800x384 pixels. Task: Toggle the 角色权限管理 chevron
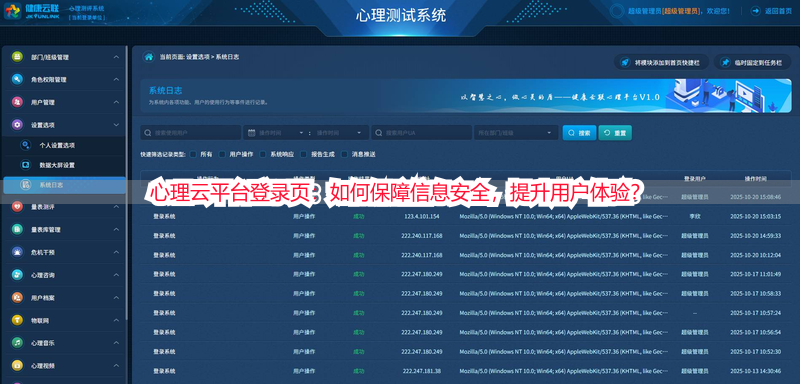tap(116, 80)
